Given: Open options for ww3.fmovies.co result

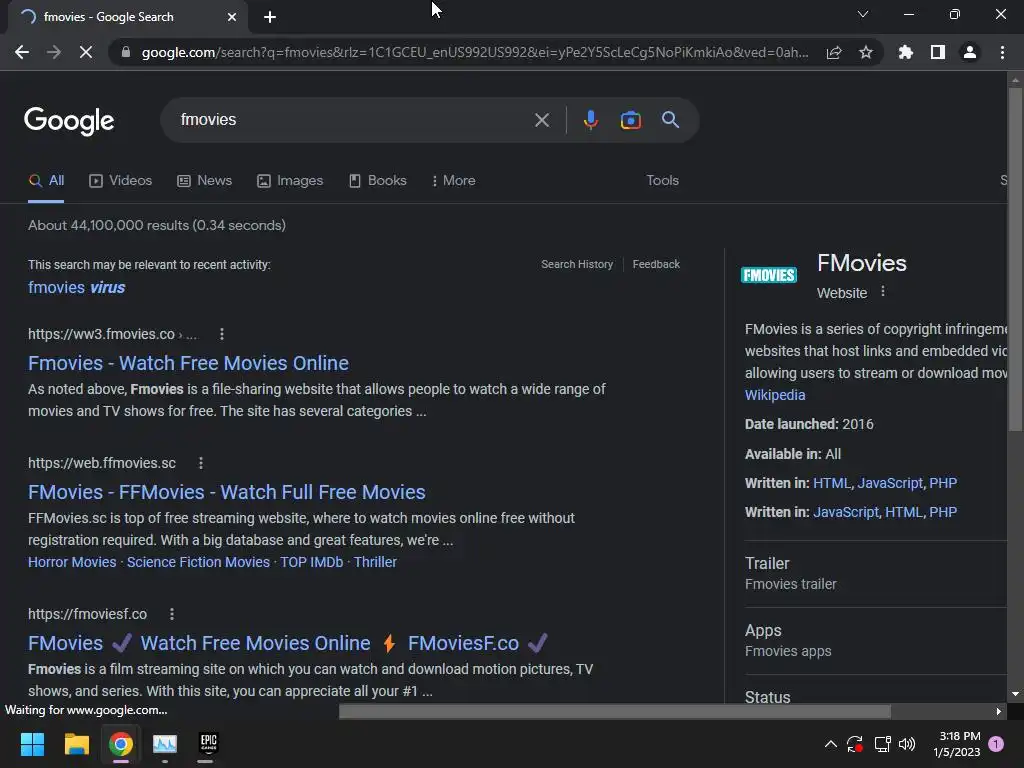Looking at the screenshot, I should (x=222, y=334).
